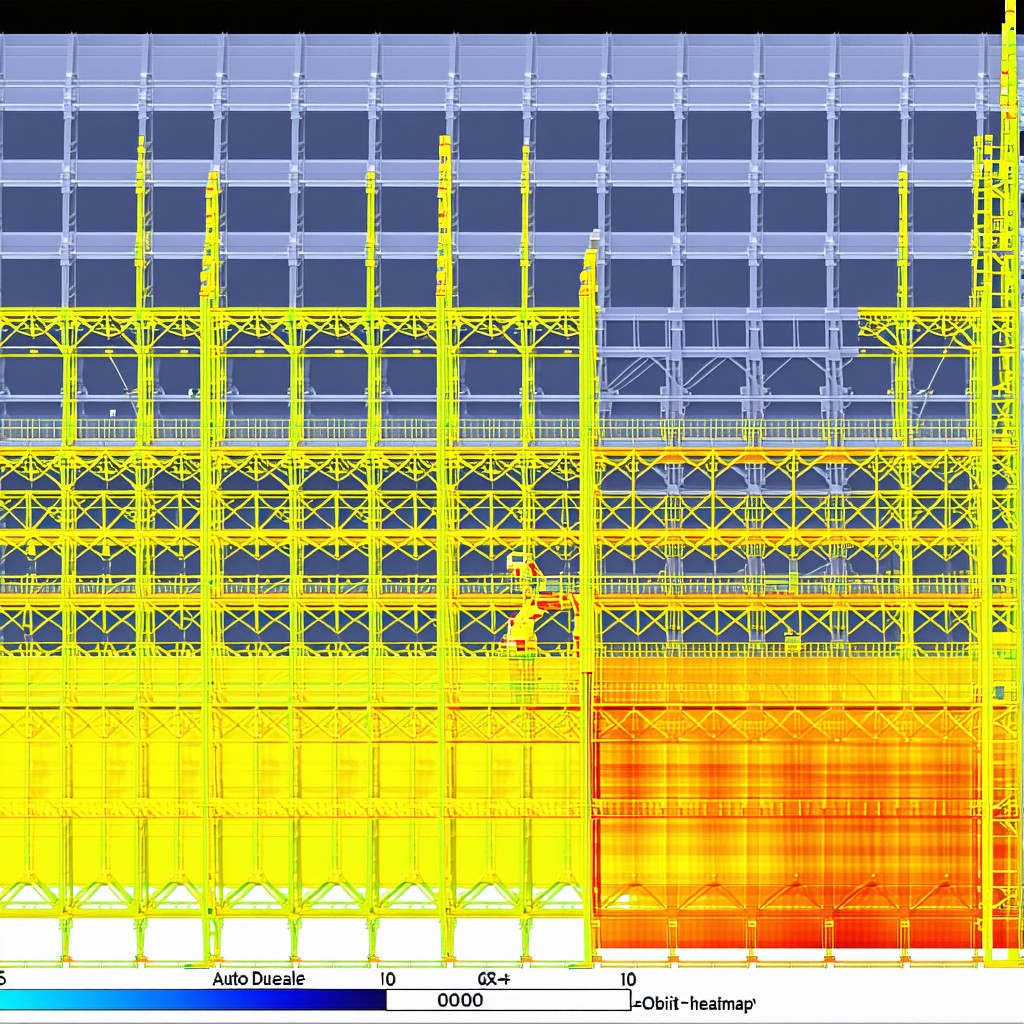Select the small white marker on left walkway
The height and width of the screenshot is (1024, 1024).
(x=112, y=413)
